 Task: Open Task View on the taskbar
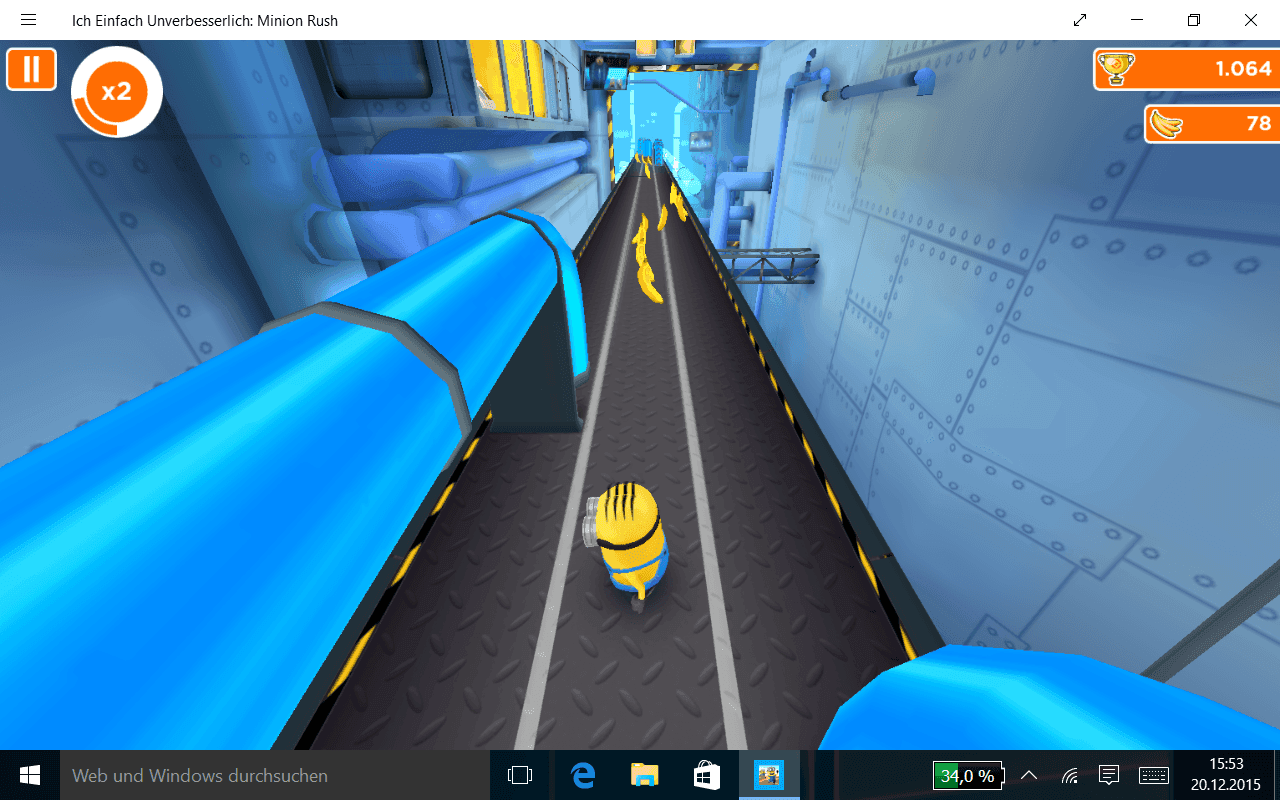[520, 775]
